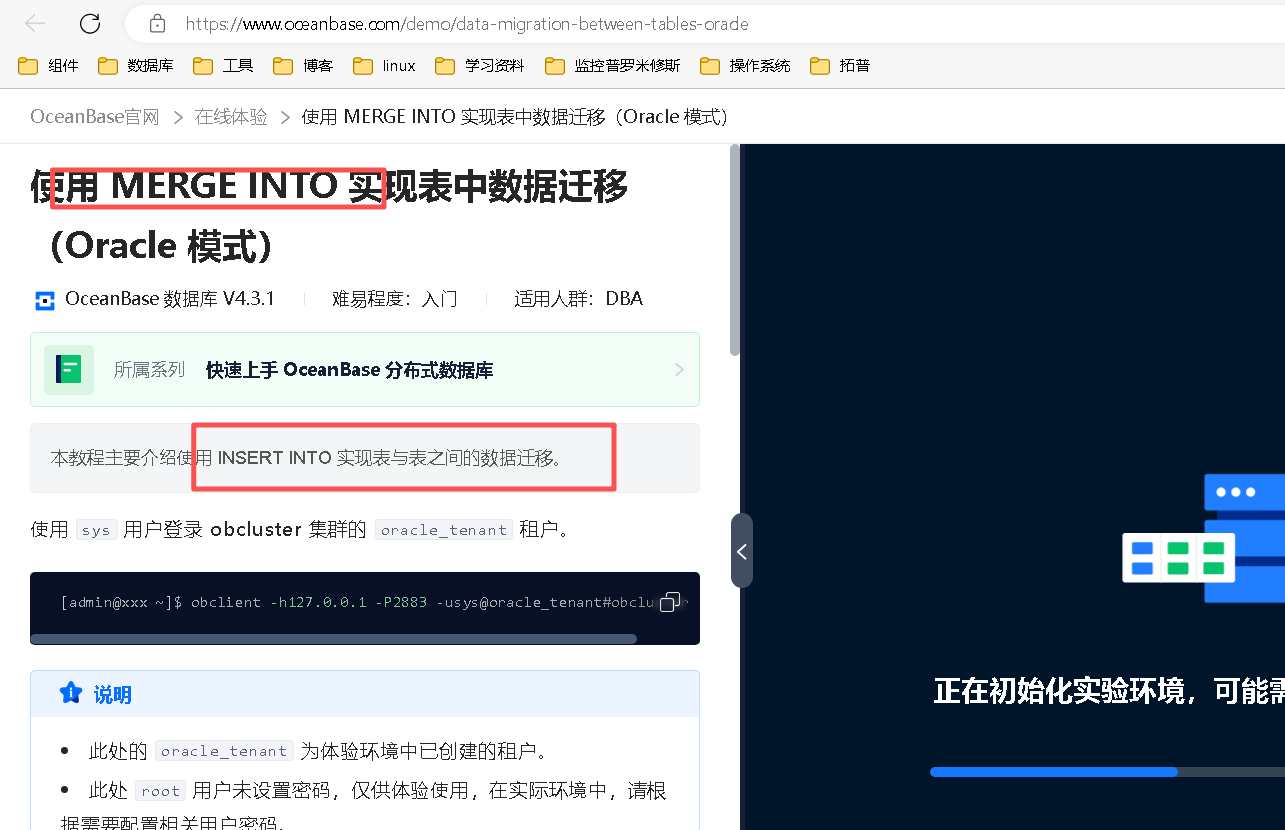Click the 本教程主要介绍 description text

306,458
